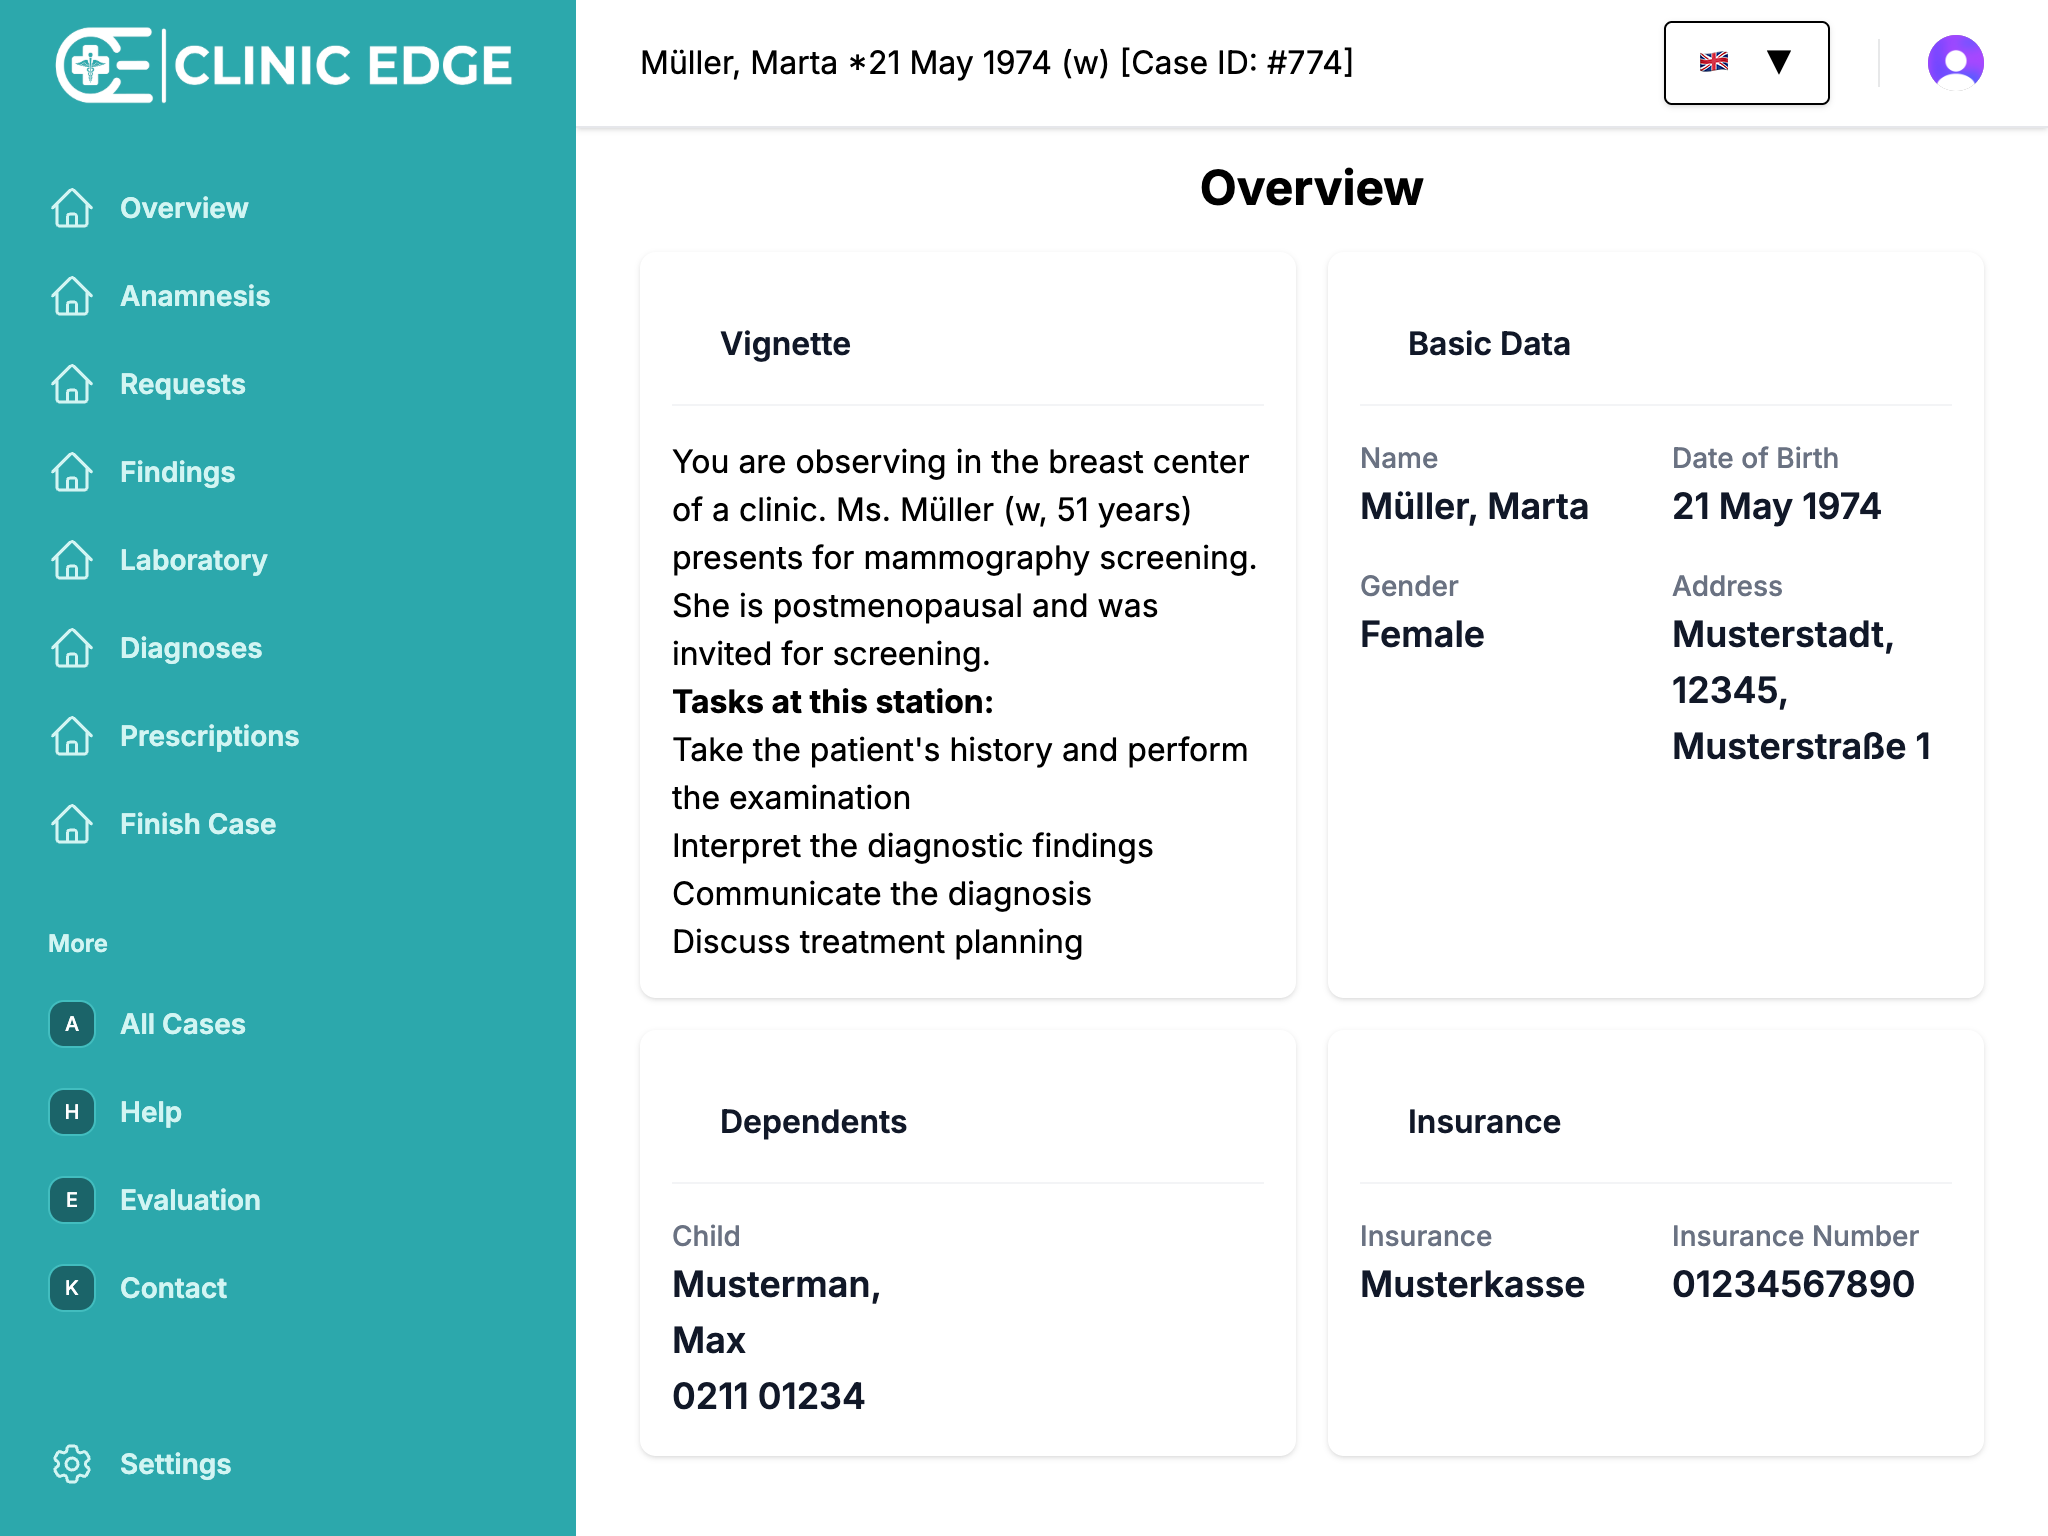
Task: Click the insurance number 01234567890
Action: [x=1793, y=1284]
